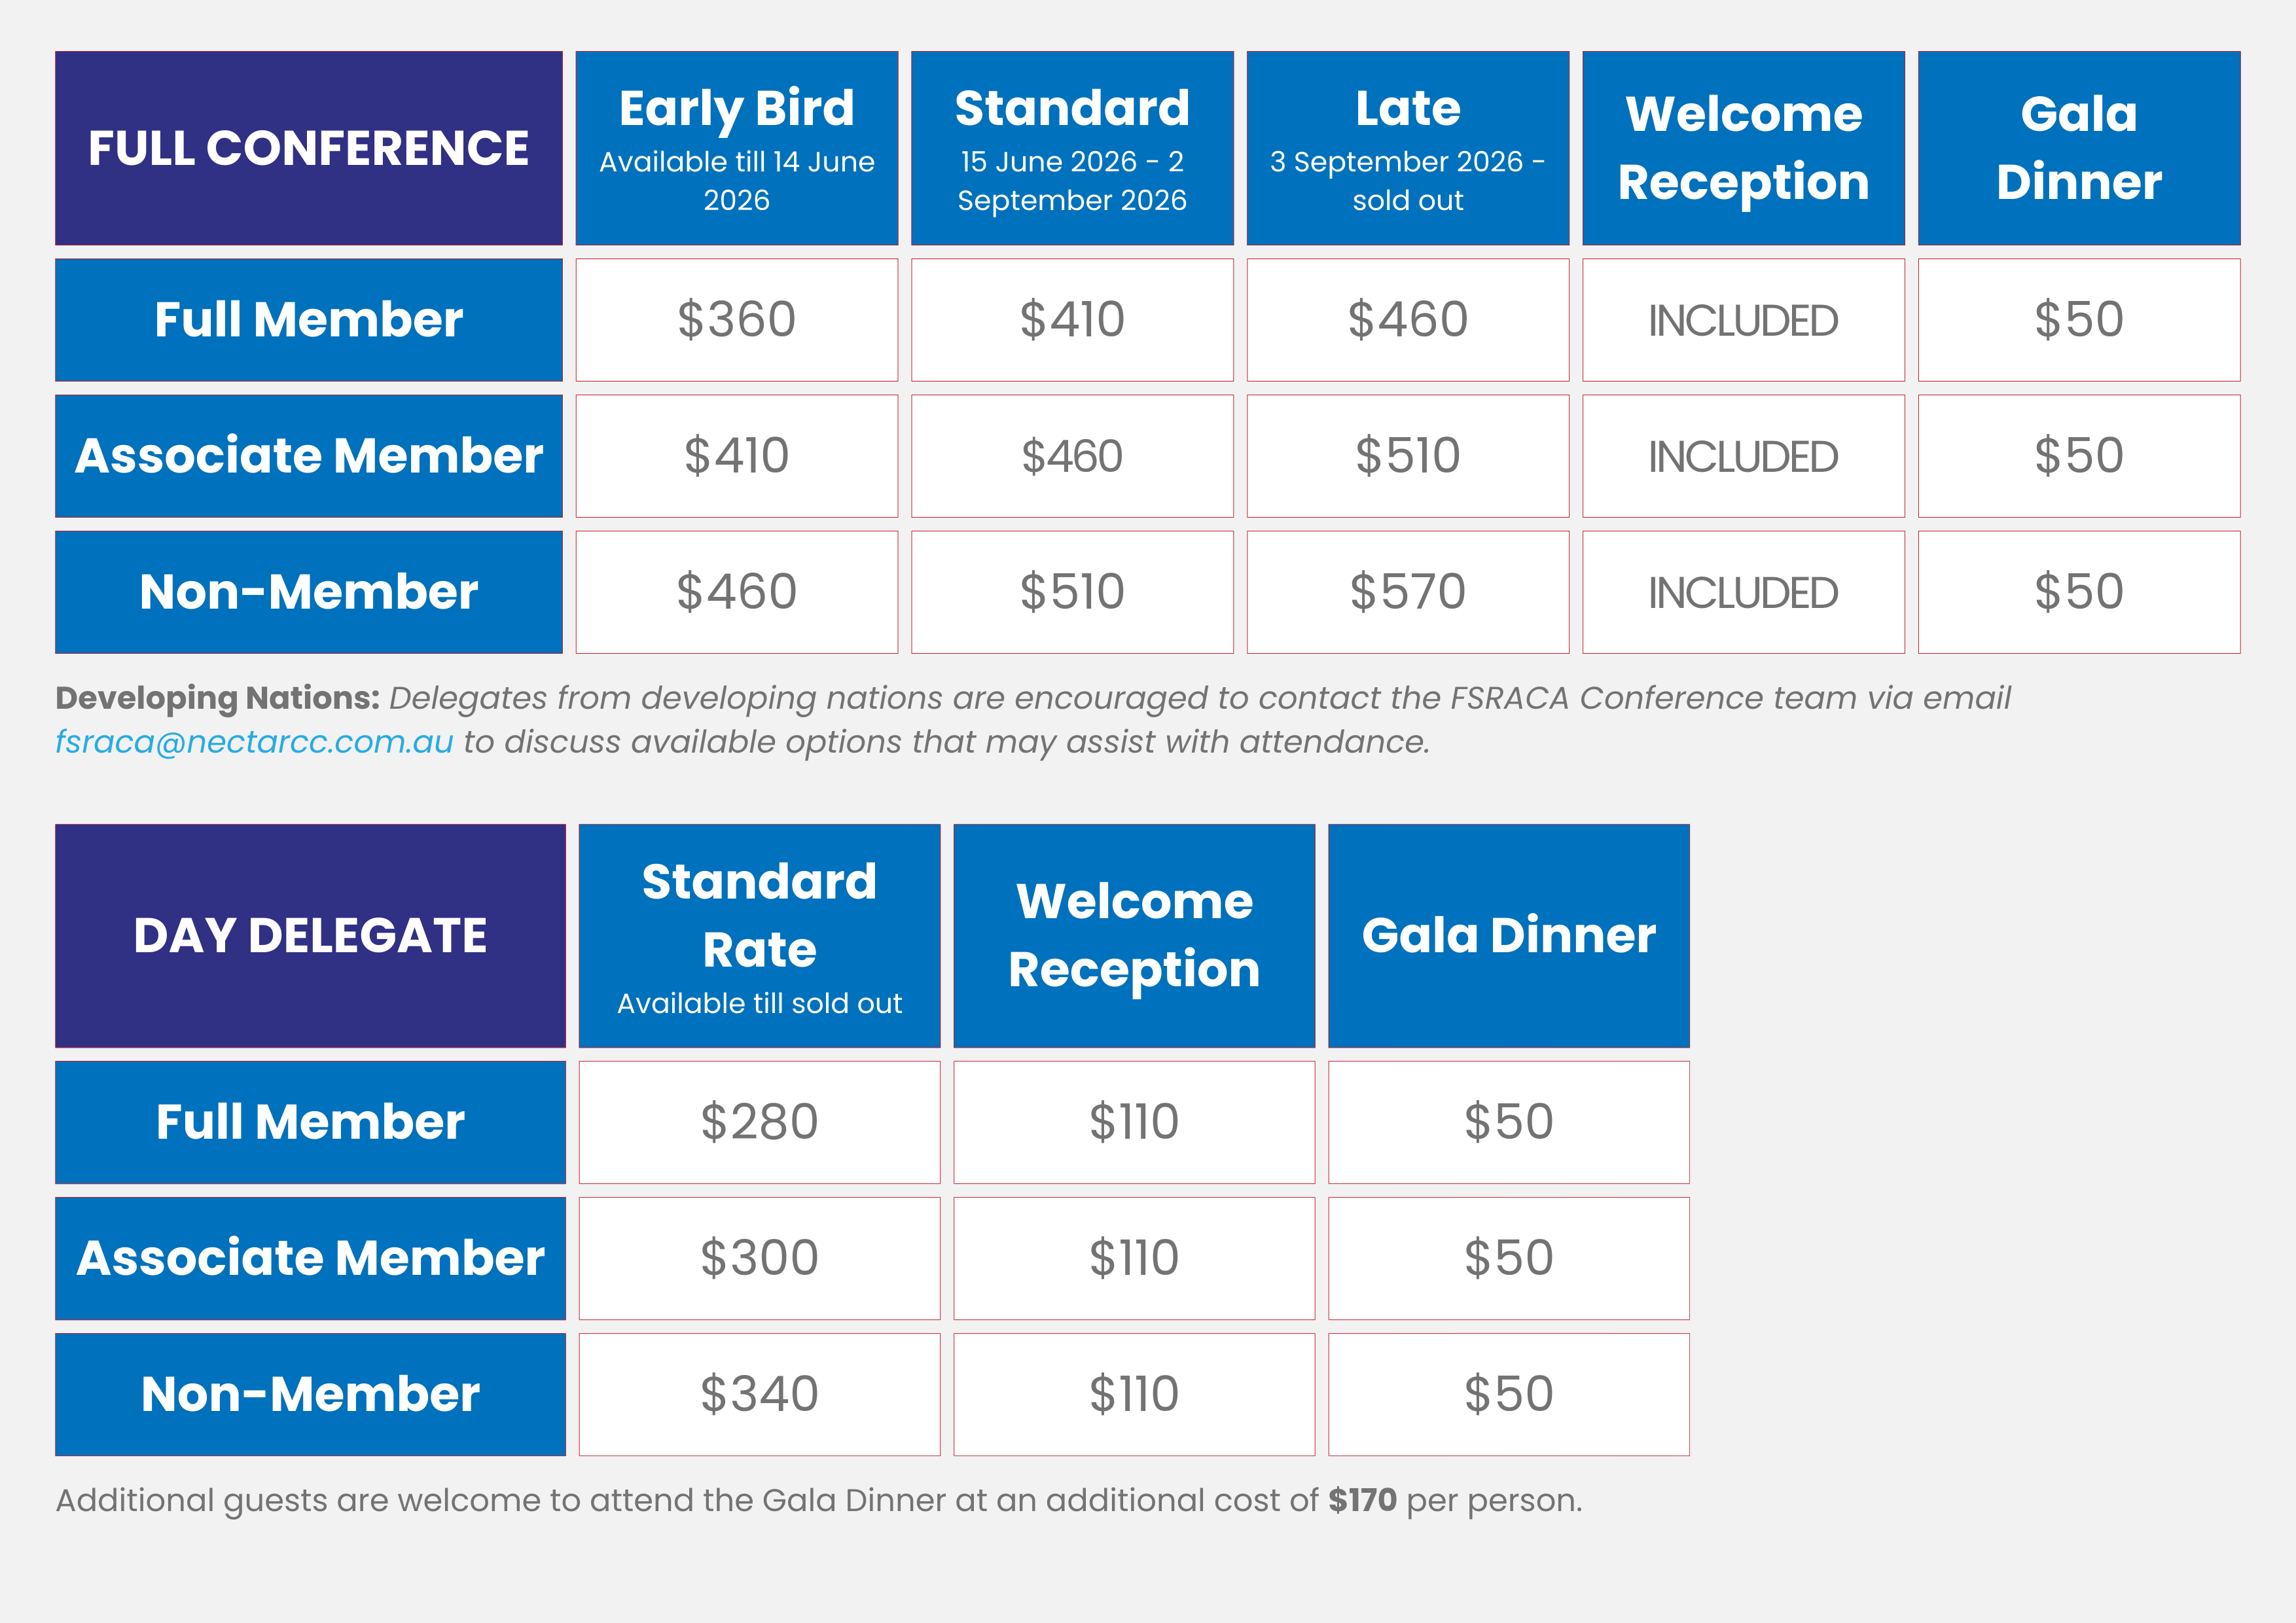Click the bold Developing Nations label
Image resolution: width=2296 pixels, height=1623 pixels.
click(x=217, y=698)
